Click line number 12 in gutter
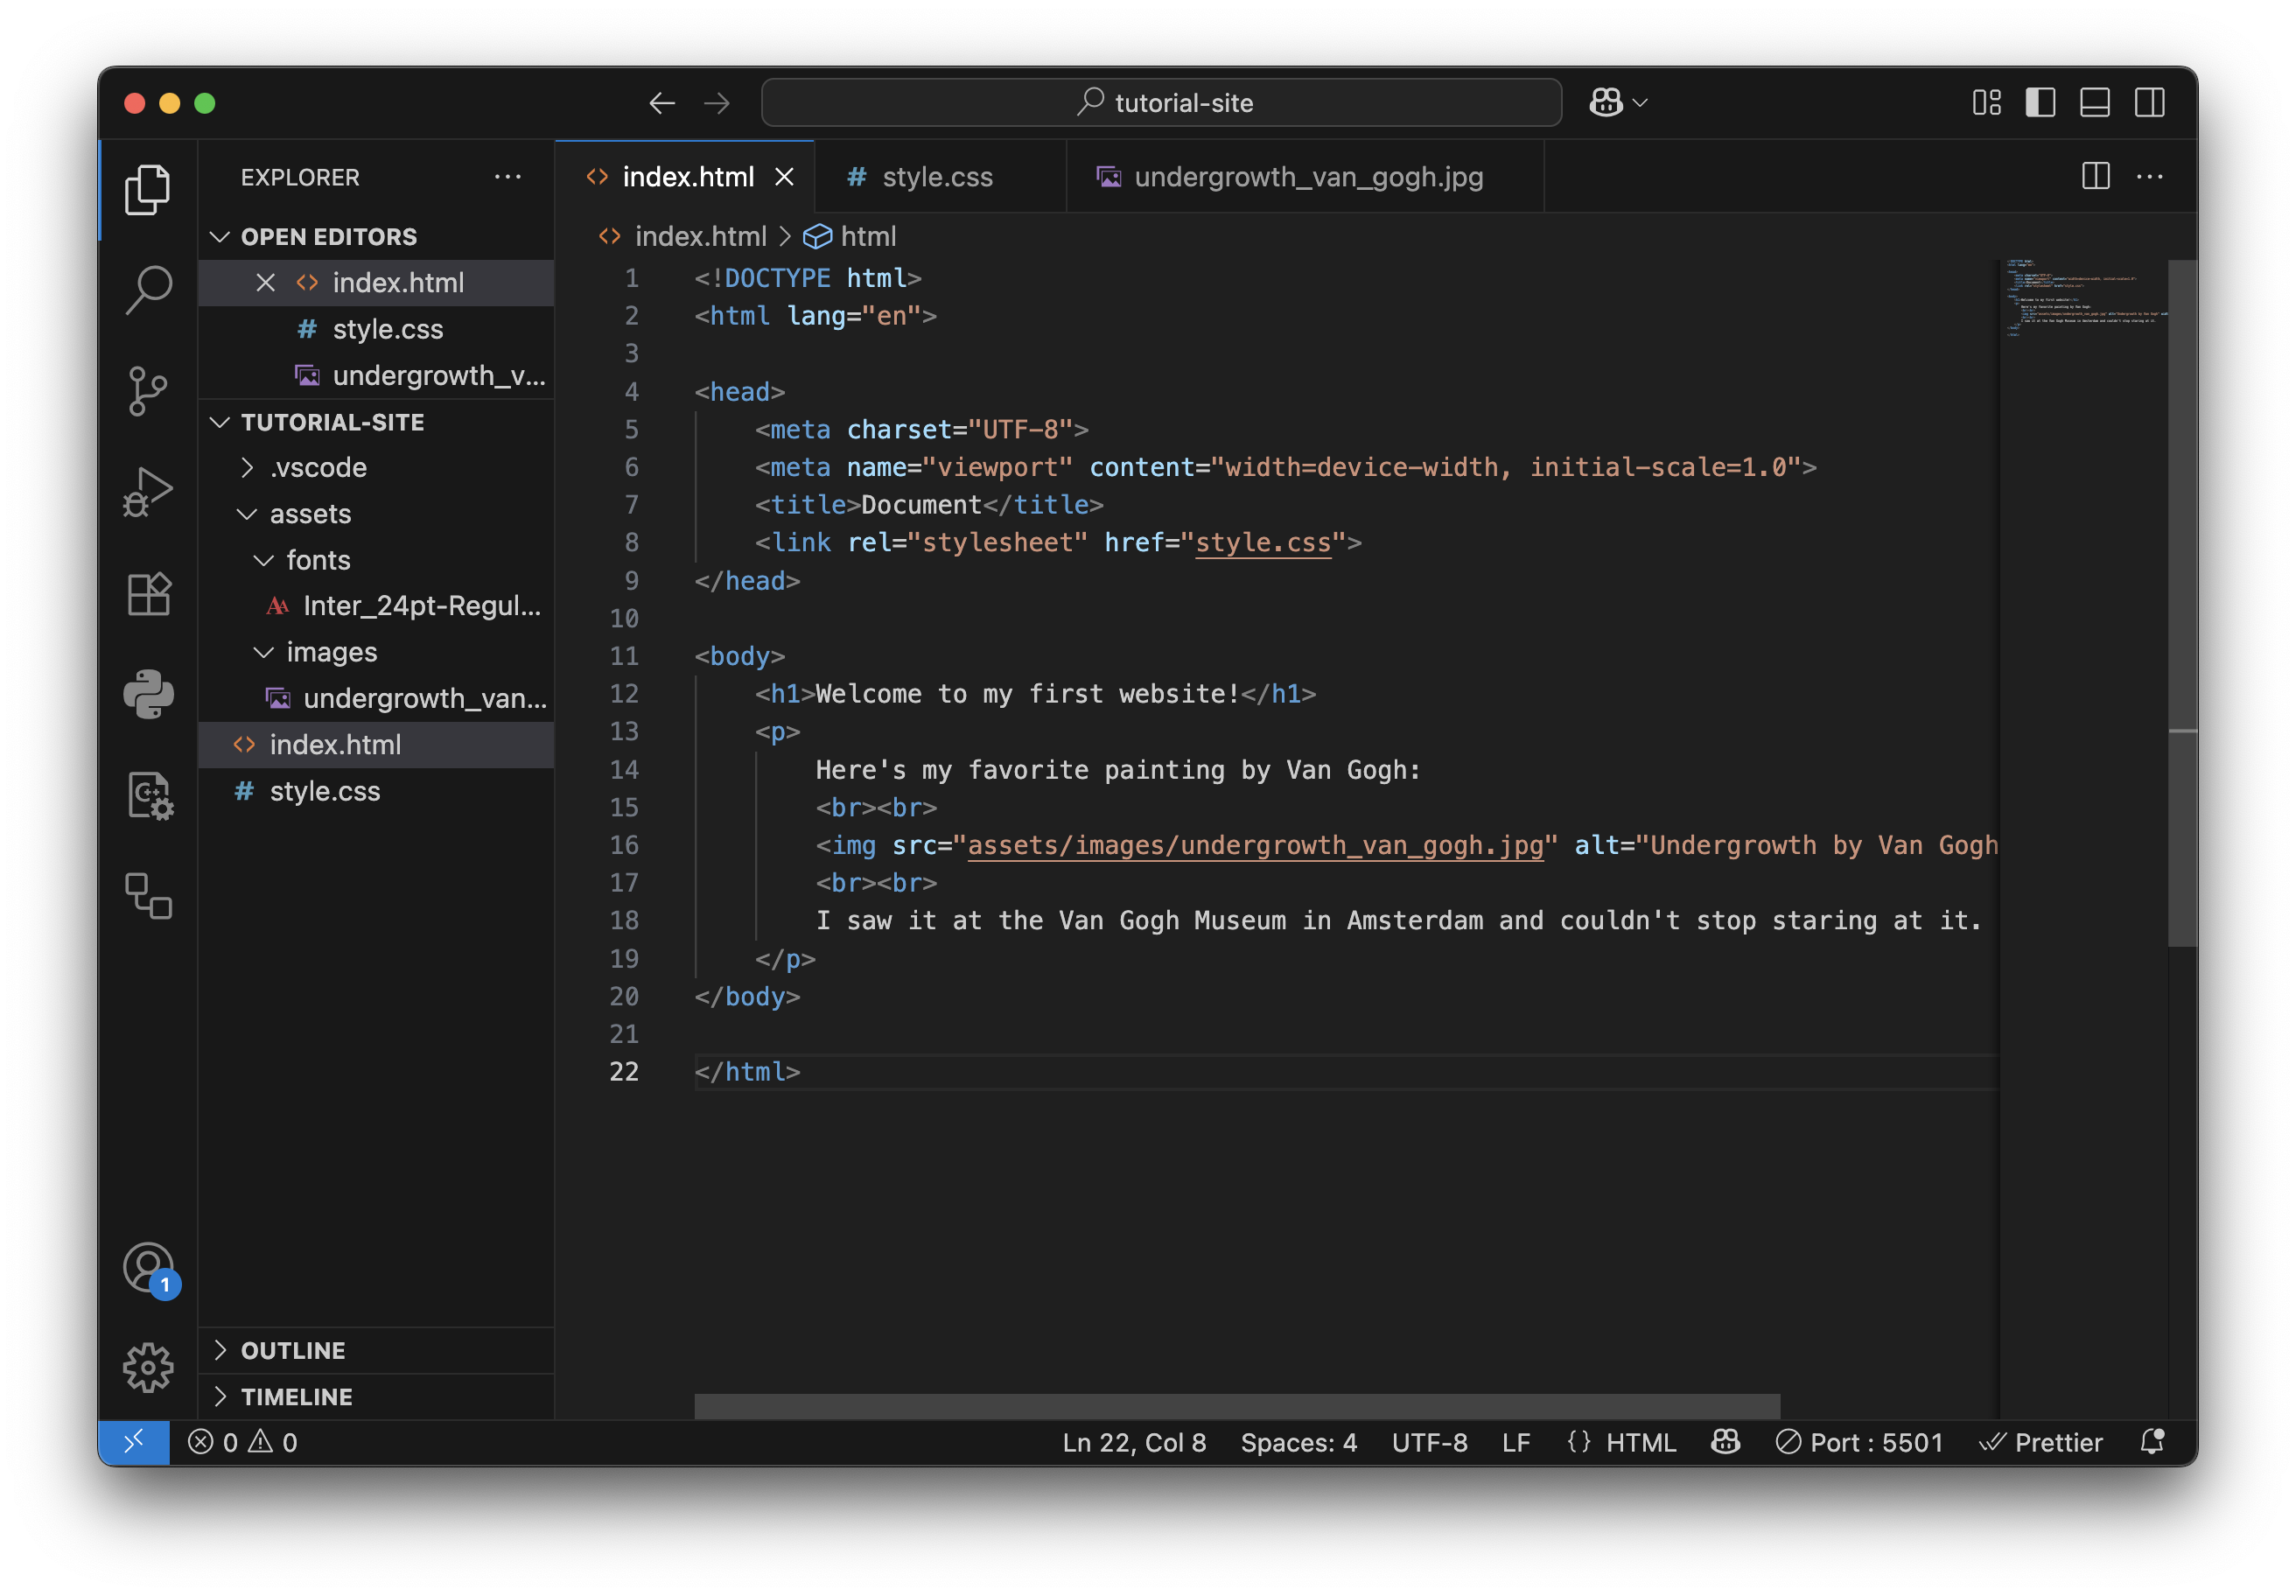The image size is (2296, 1596). [624, 694]
